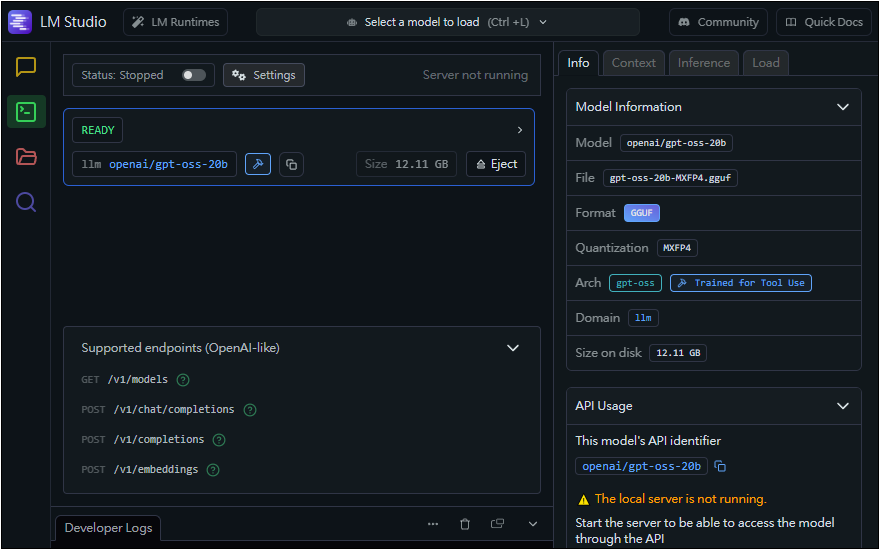
Task: Click the GGUF format badge
Action: pos(641,213)
